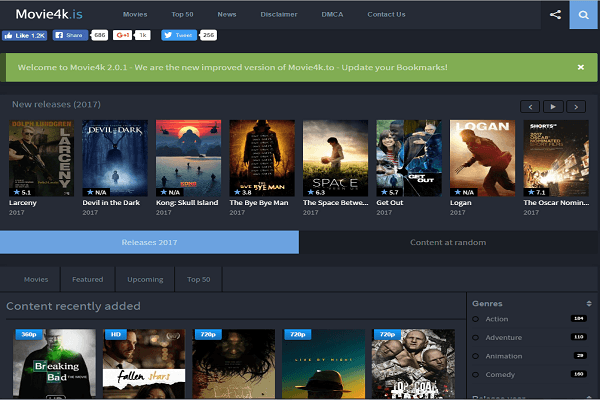Image resolution: width=600 pixels, height=400 pixels.
Task: Open the Get Out poster
Action: (409, 158)
